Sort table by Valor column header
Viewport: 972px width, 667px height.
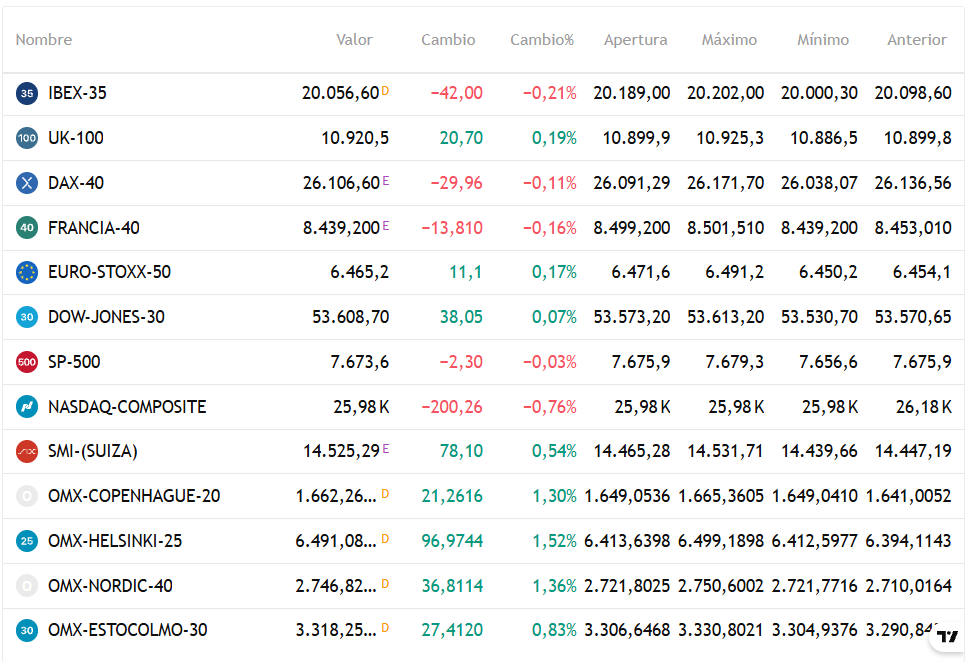click(x=354, y=40)
